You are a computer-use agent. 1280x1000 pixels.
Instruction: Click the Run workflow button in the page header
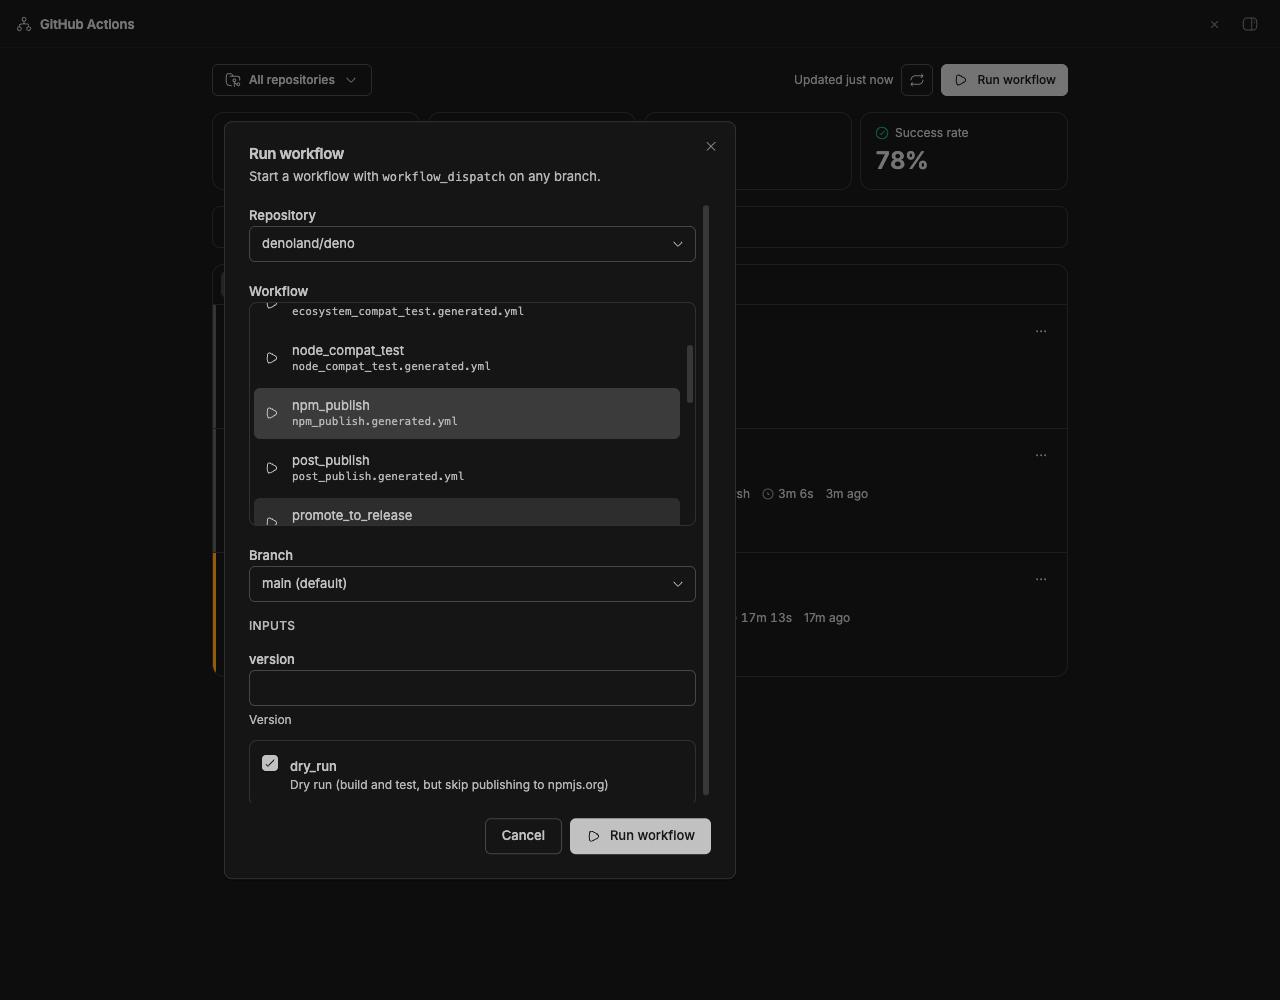tap(1004, 80)
